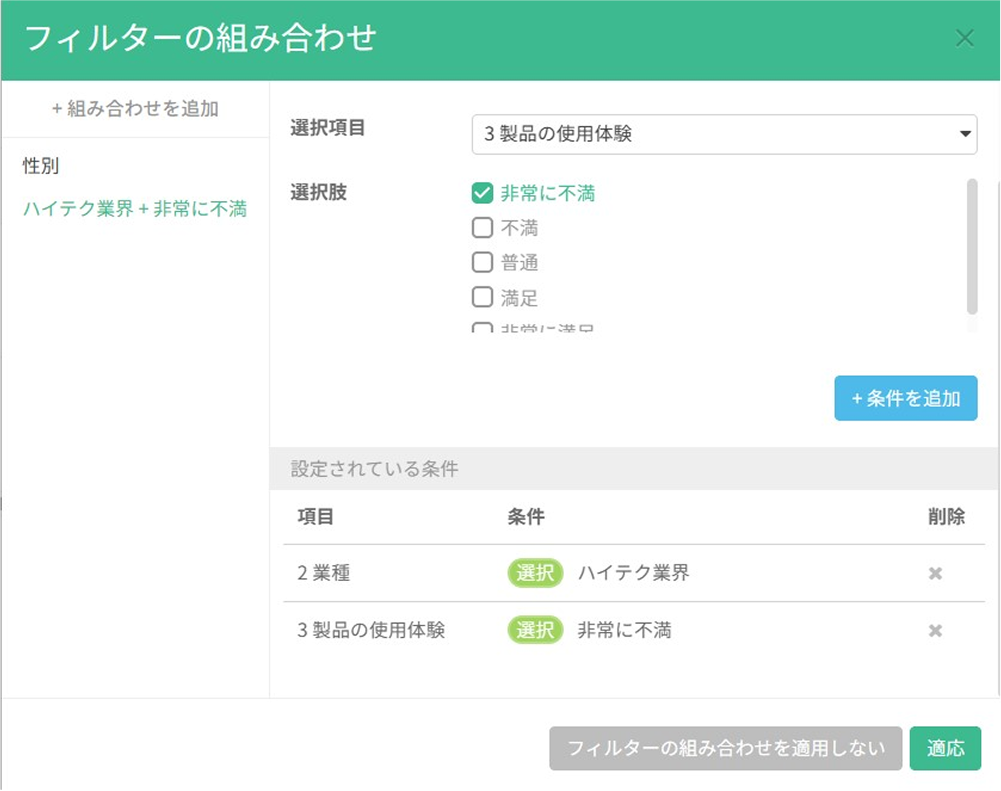Uncheck the 非常に不満 checkbox
The width and height of the screenshot is (1001, 791).
[x=483, y=193]
